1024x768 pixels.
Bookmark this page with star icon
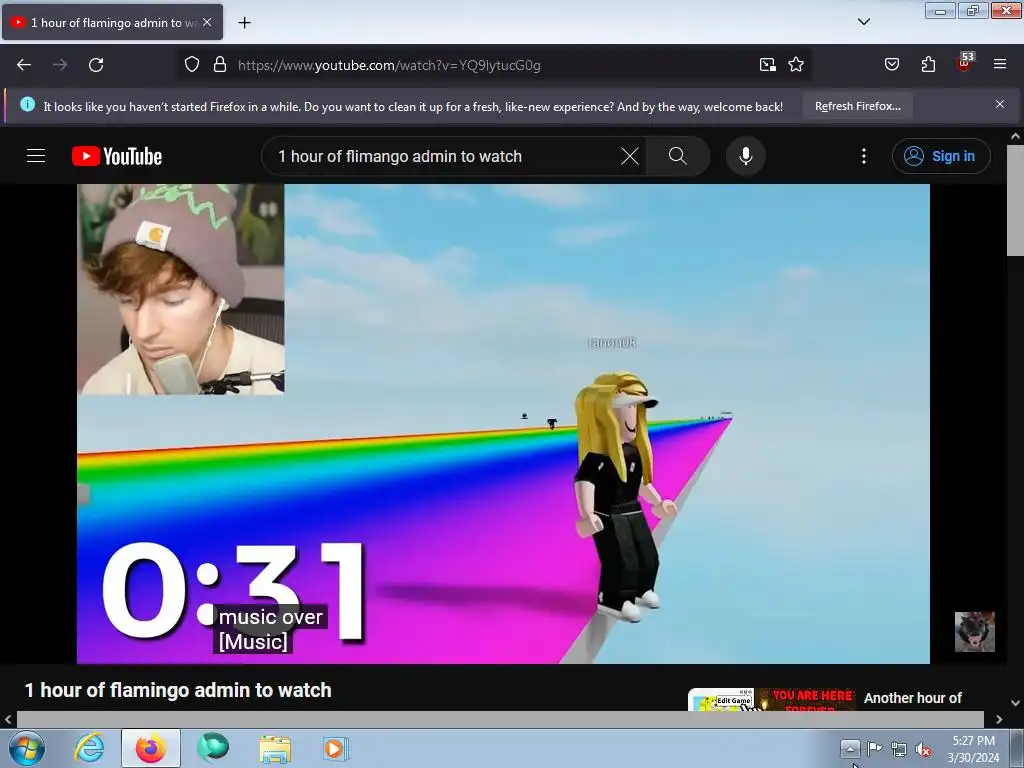[x=795, y=65]
